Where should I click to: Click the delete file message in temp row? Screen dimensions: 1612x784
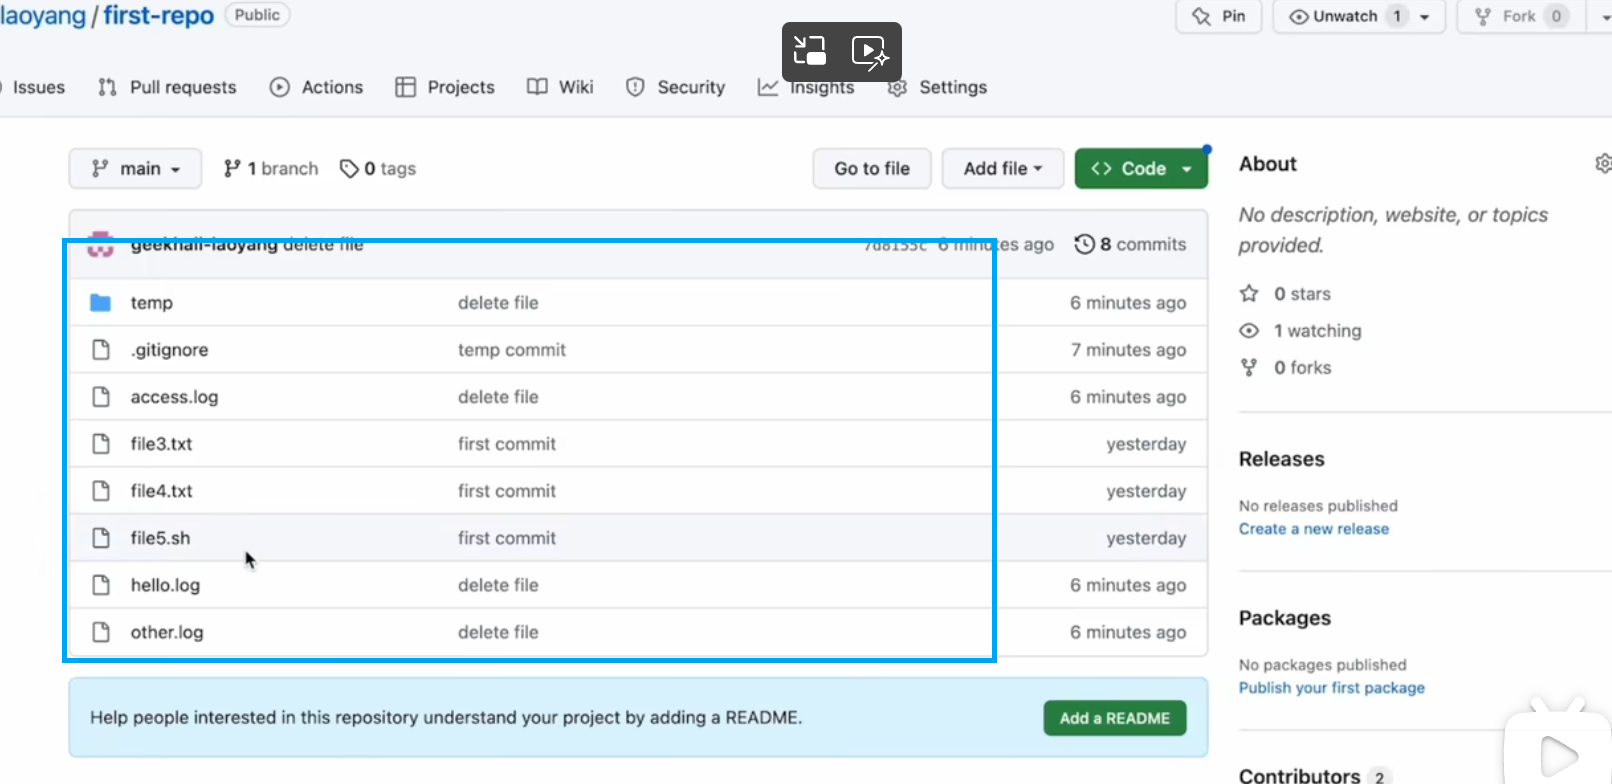pyautogui.click(x=498, y=302)
